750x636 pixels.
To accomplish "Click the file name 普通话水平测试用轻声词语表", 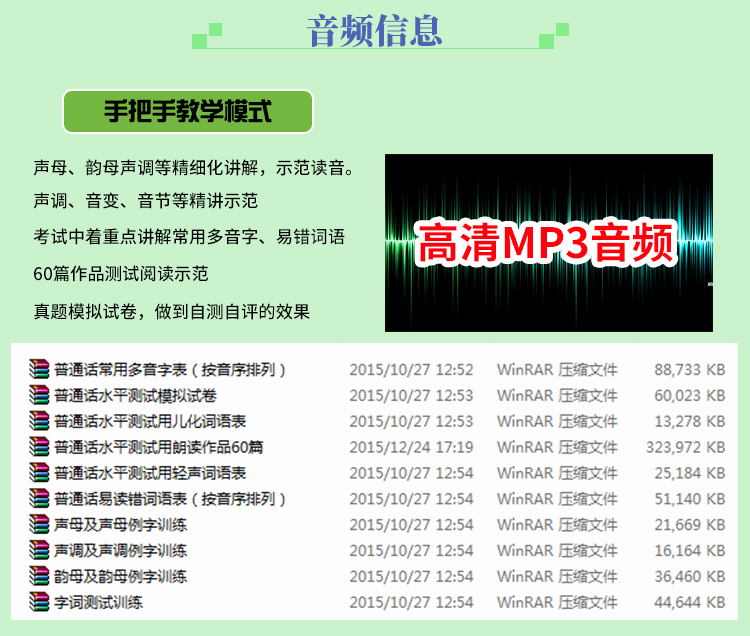I will 150,473.
